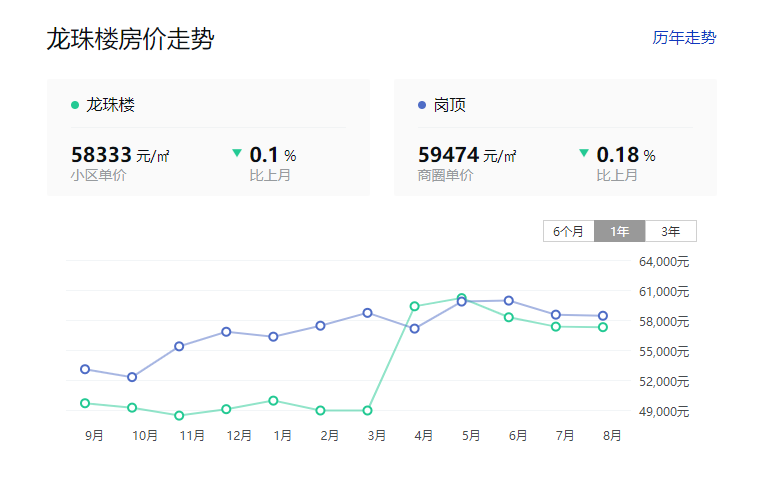Select blue 岗顶 data point for 8月

click(x=603, y=316)
